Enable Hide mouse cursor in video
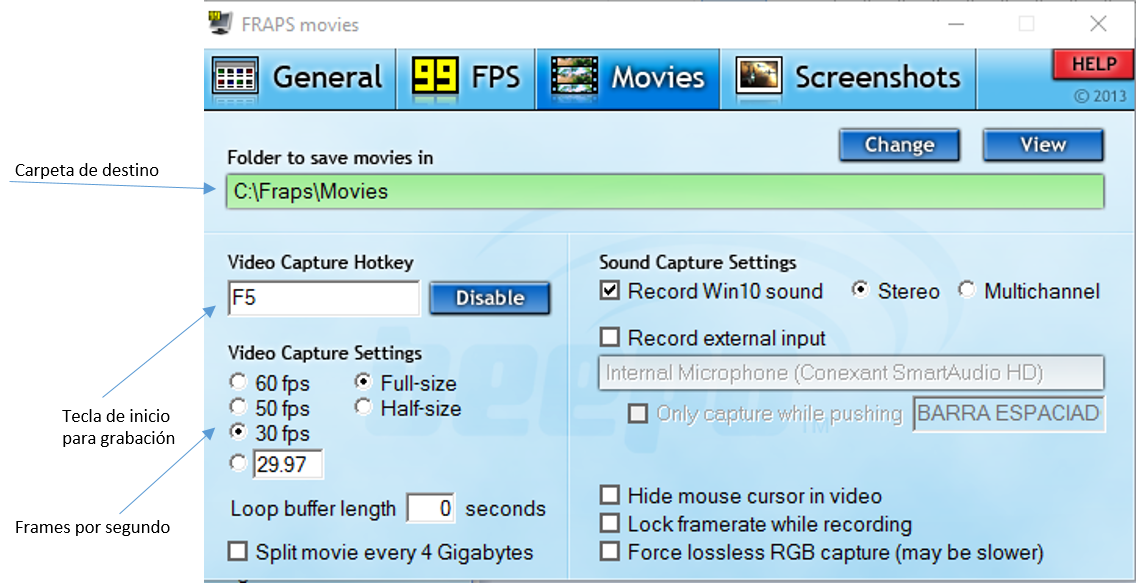Image resolution: width=1136 pixels, height=583 pixels. 610,496
